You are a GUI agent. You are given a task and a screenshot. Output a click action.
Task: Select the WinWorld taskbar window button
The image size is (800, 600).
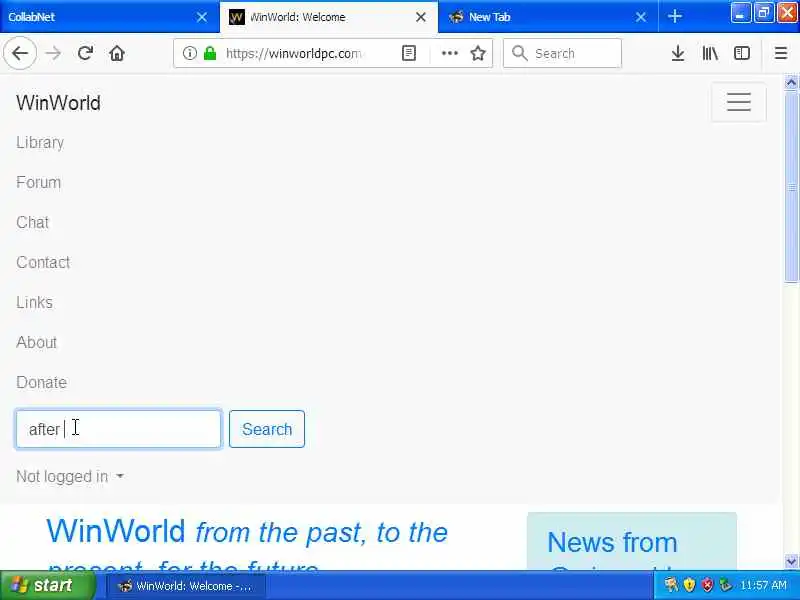[x=186, y=586]
